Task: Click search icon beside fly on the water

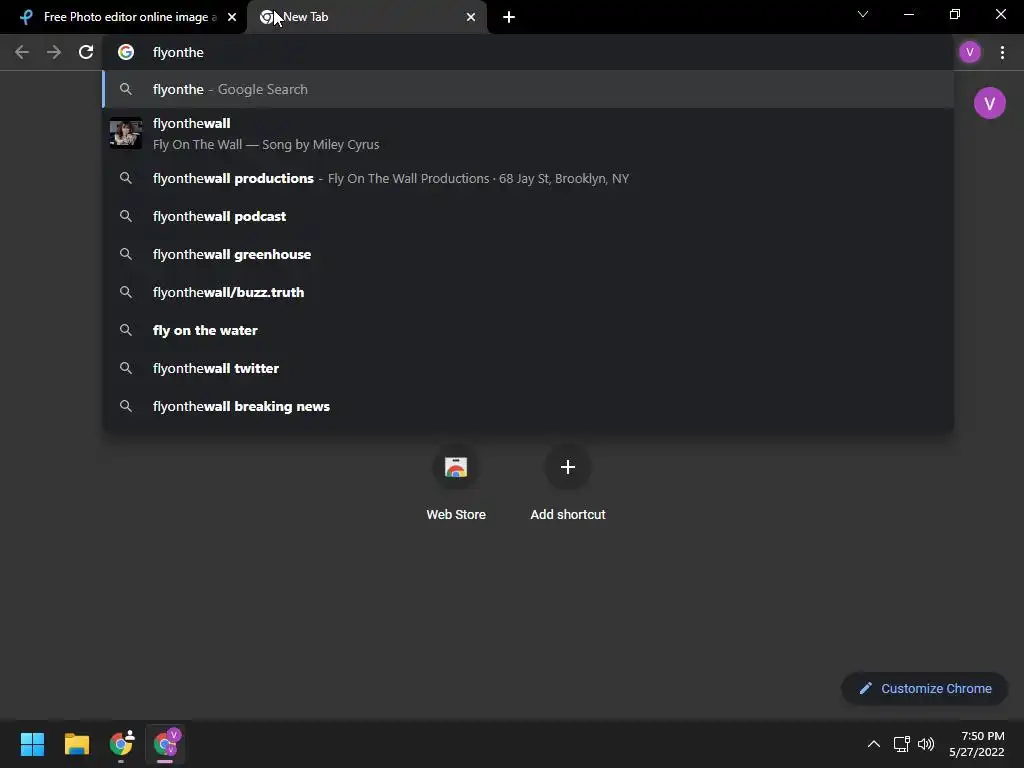Action: pos(126,330)
